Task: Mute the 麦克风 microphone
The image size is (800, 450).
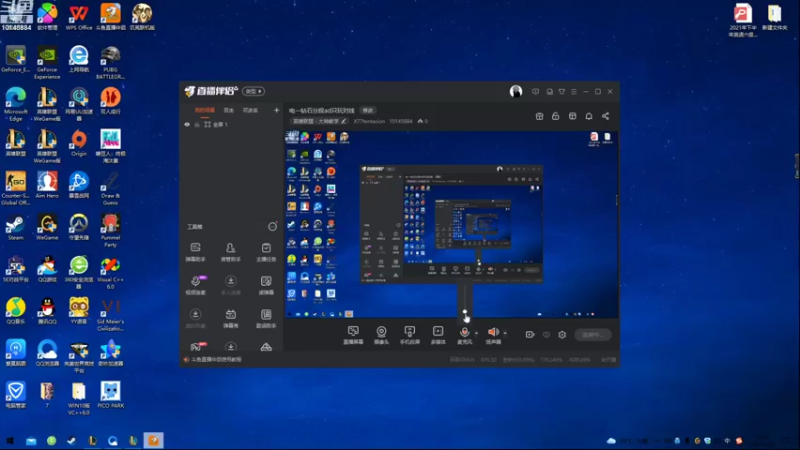Action: tap(464, 333)
